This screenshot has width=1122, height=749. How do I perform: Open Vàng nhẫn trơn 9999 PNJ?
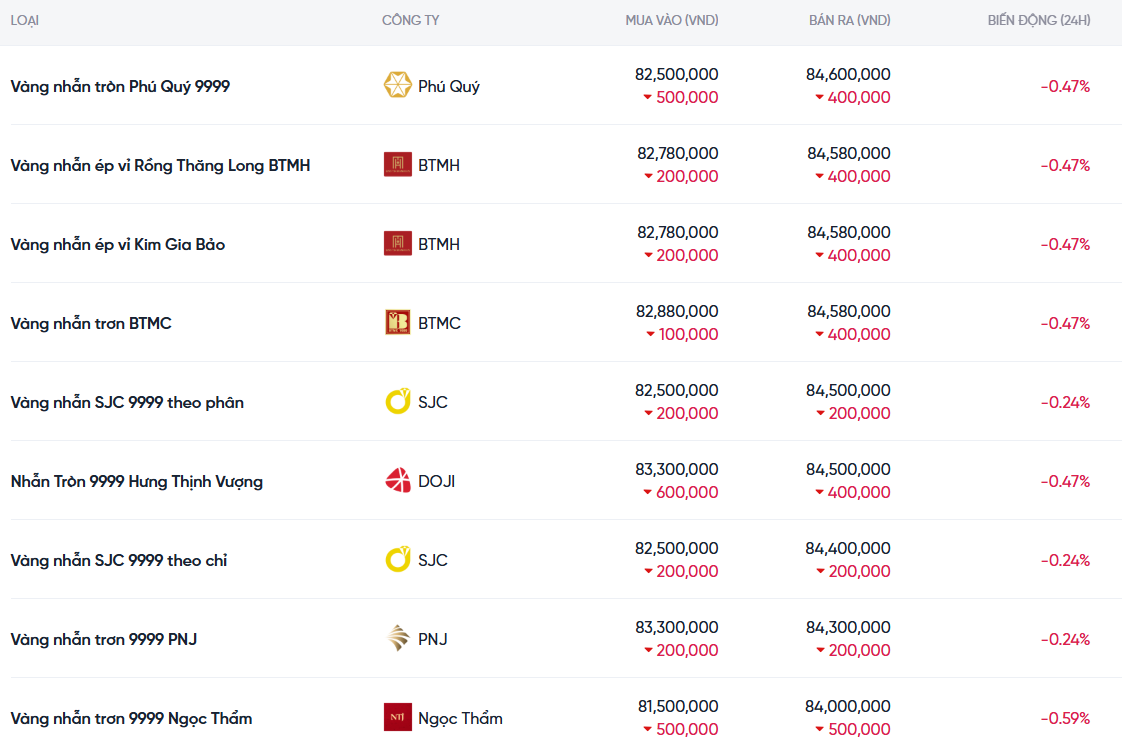104,639
